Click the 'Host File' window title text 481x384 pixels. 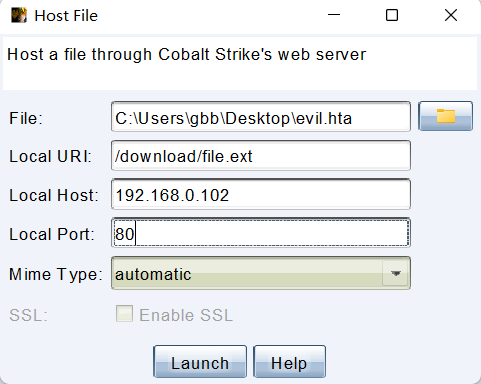click(66, 16)
